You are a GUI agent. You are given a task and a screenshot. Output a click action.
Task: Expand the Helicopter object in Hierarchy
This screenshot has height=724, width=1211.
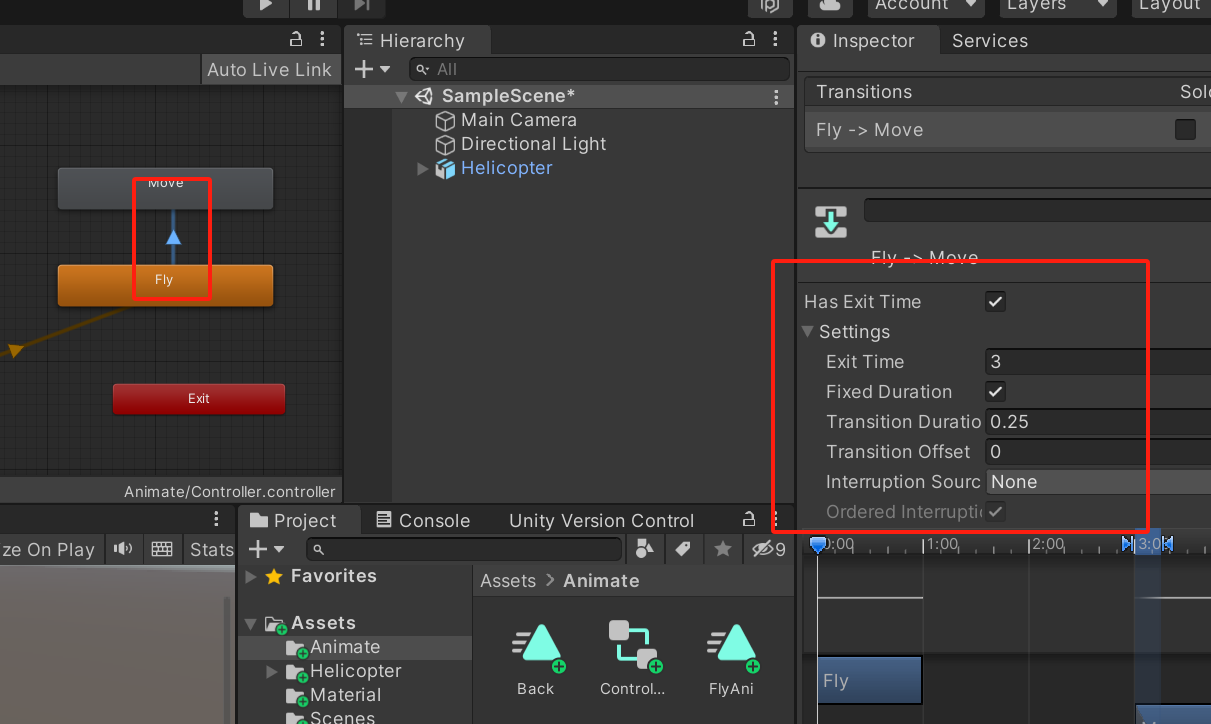423,169
